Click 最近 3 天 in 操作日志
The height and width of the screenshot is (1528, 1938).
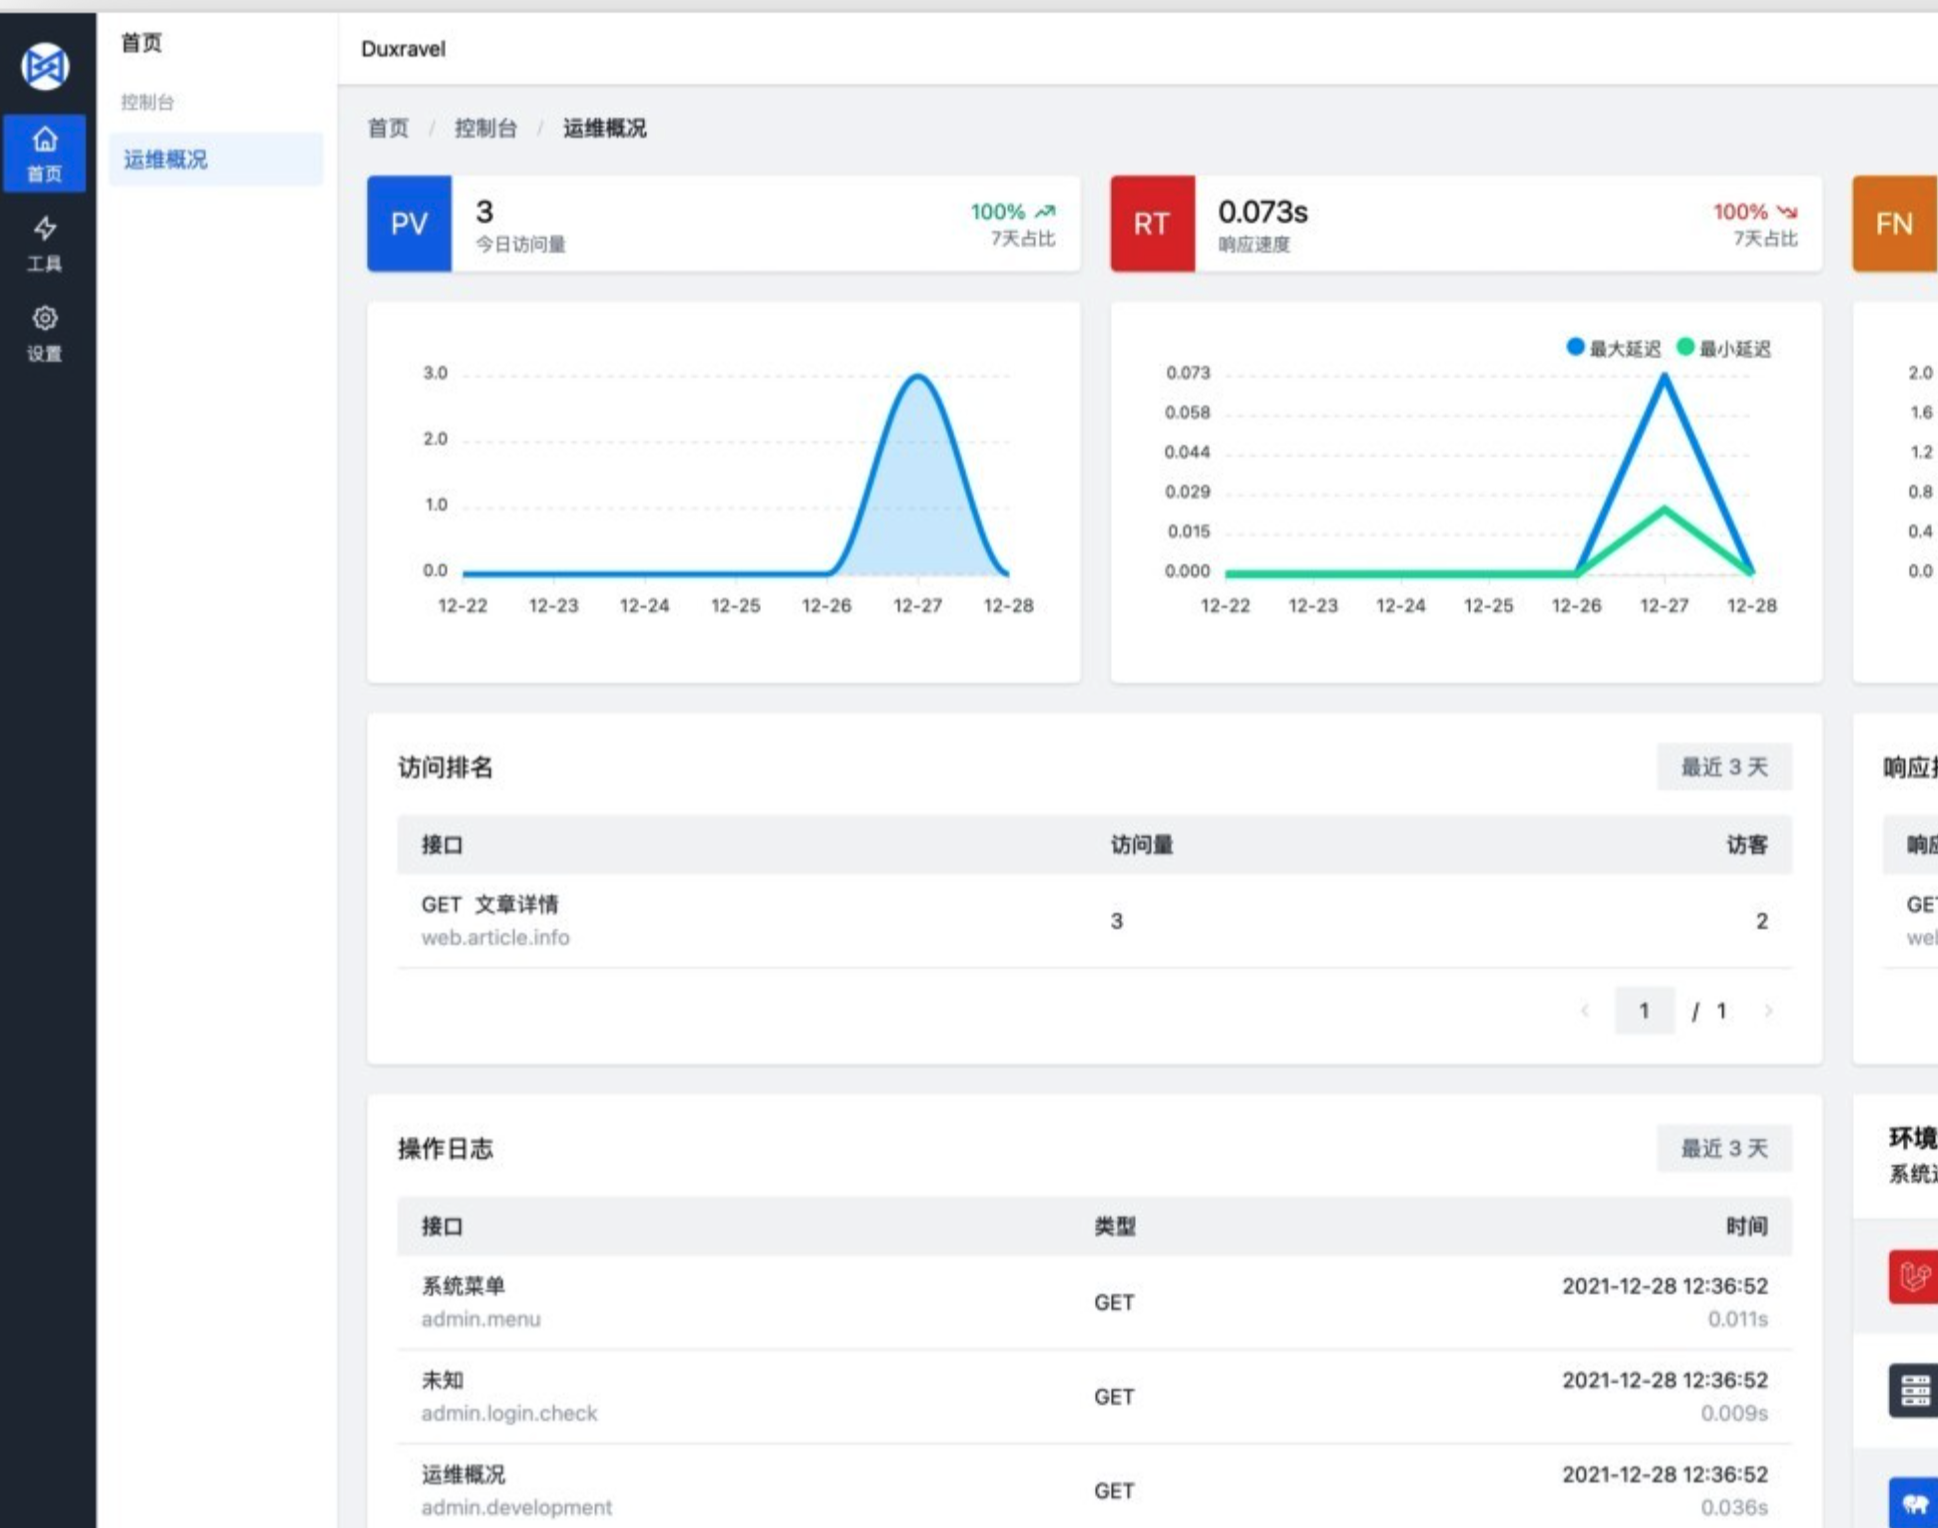[x=1724, y=1148]
